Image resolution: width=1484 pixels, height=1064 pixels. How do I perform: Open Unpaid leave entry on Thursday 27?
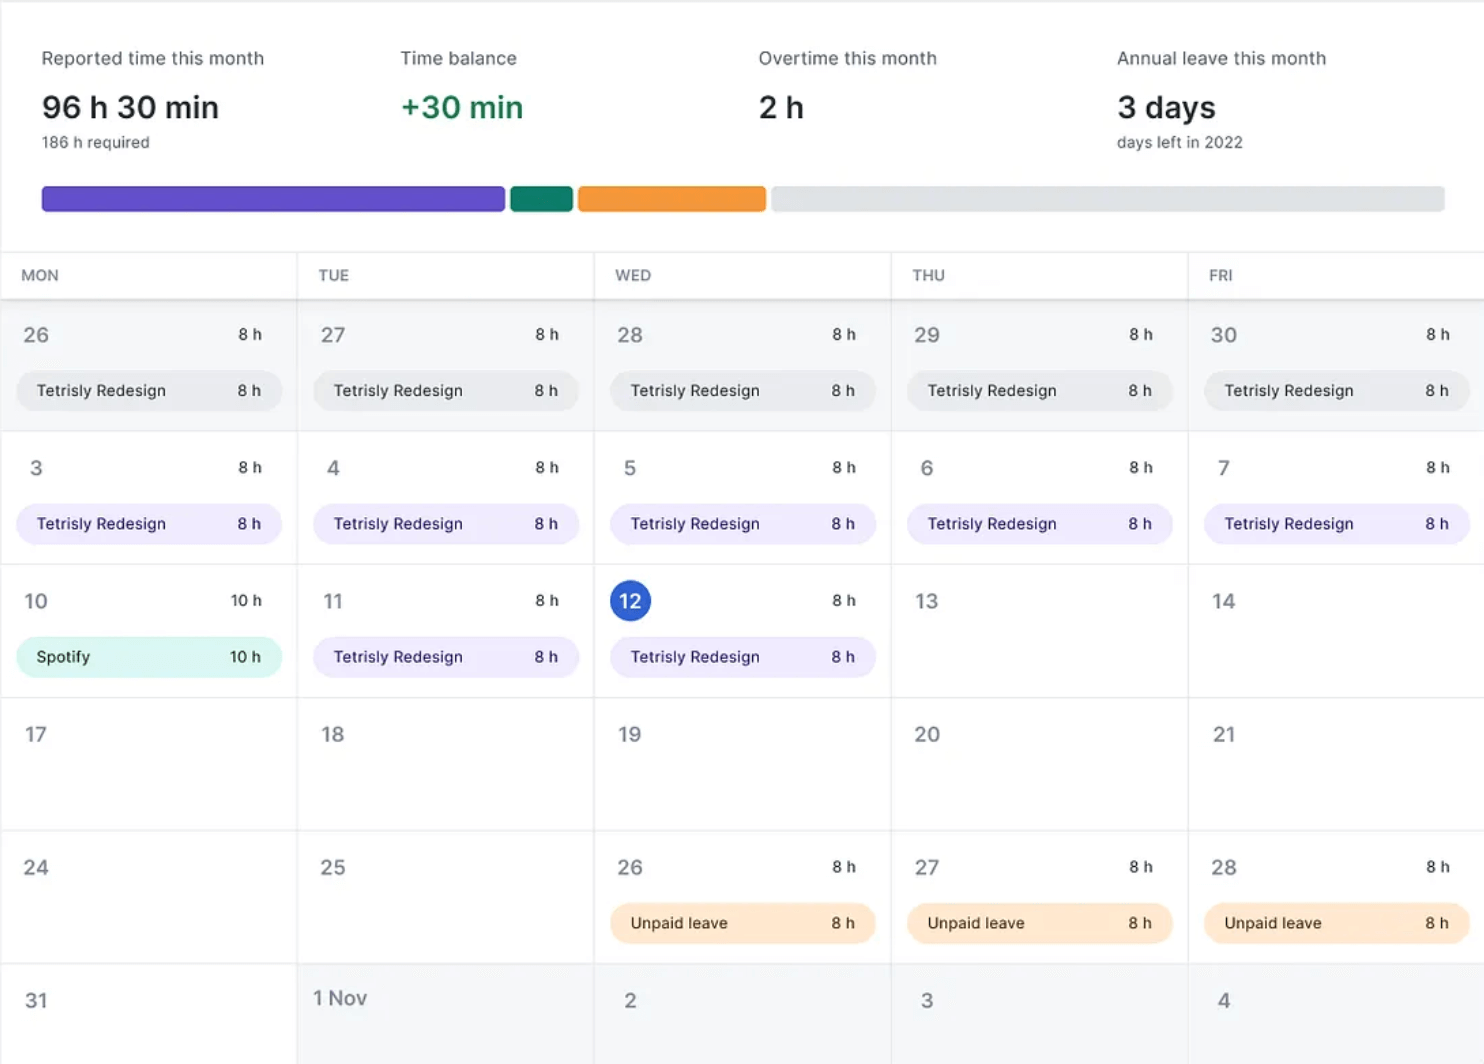pyautogui.click(x=1039, y=923)
